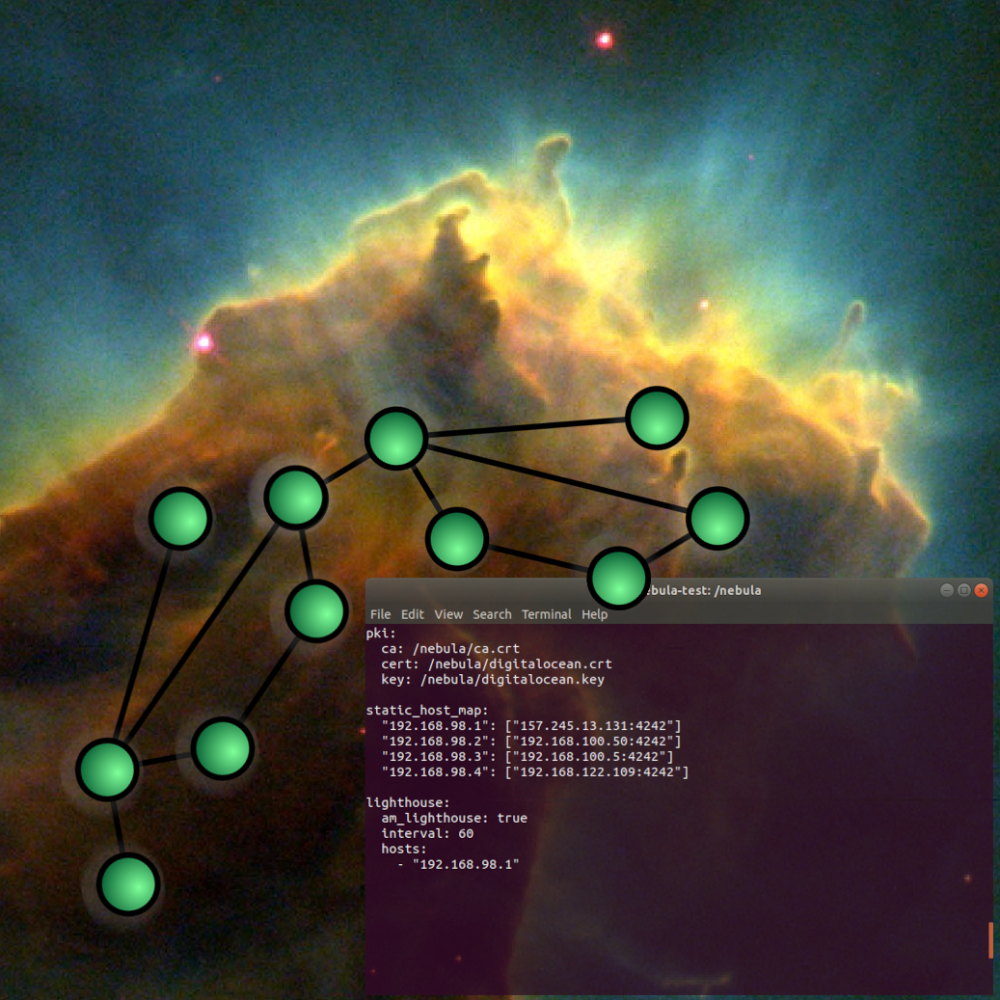Click the green node overlapping the title bar
1000x1000 pixels.
coord(619,578)
